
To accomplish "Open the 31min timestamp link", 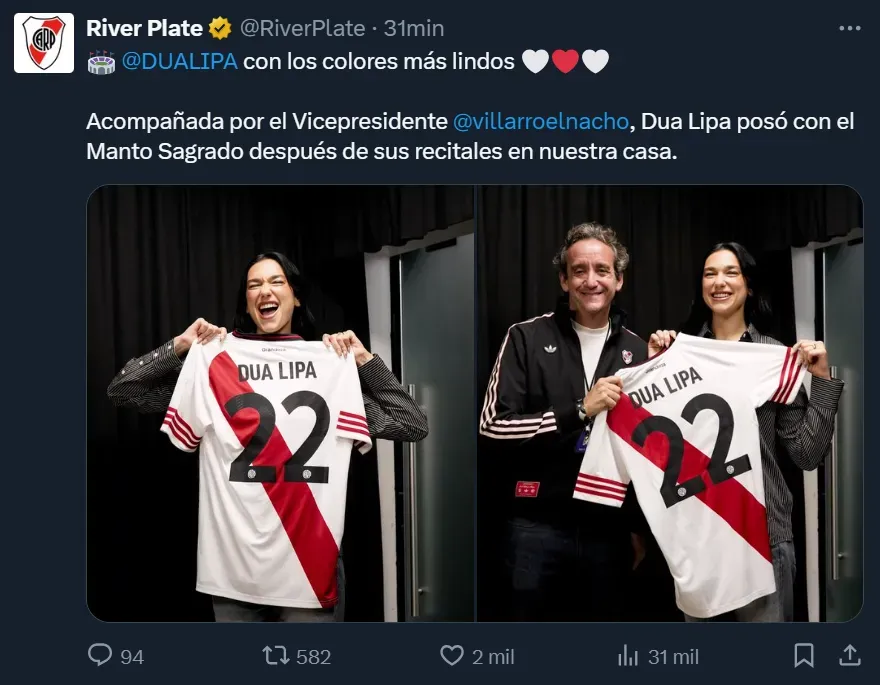I will tap(414, 28).
